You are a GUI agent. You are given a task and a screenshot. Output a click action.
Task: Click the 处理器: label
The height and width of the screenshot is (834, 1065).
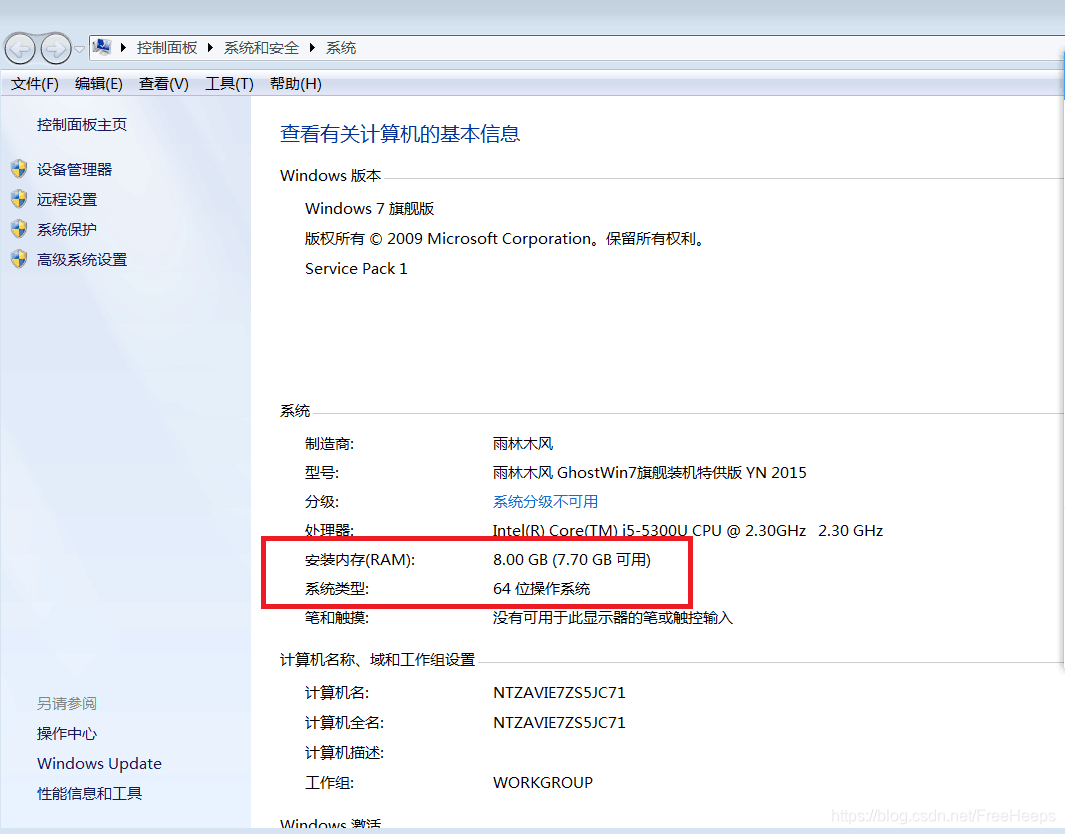[x=329, y=530]
